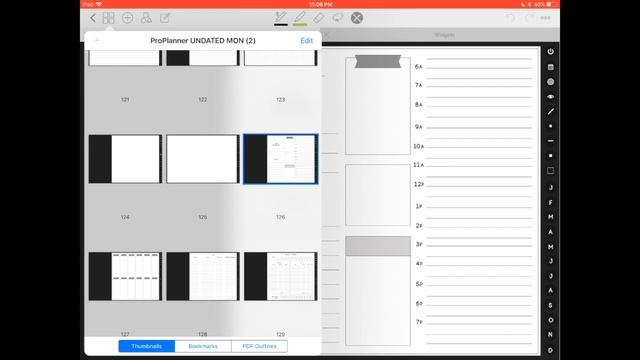
Task: Jump to the November N month tab
Action: click(x=551, y=335)
